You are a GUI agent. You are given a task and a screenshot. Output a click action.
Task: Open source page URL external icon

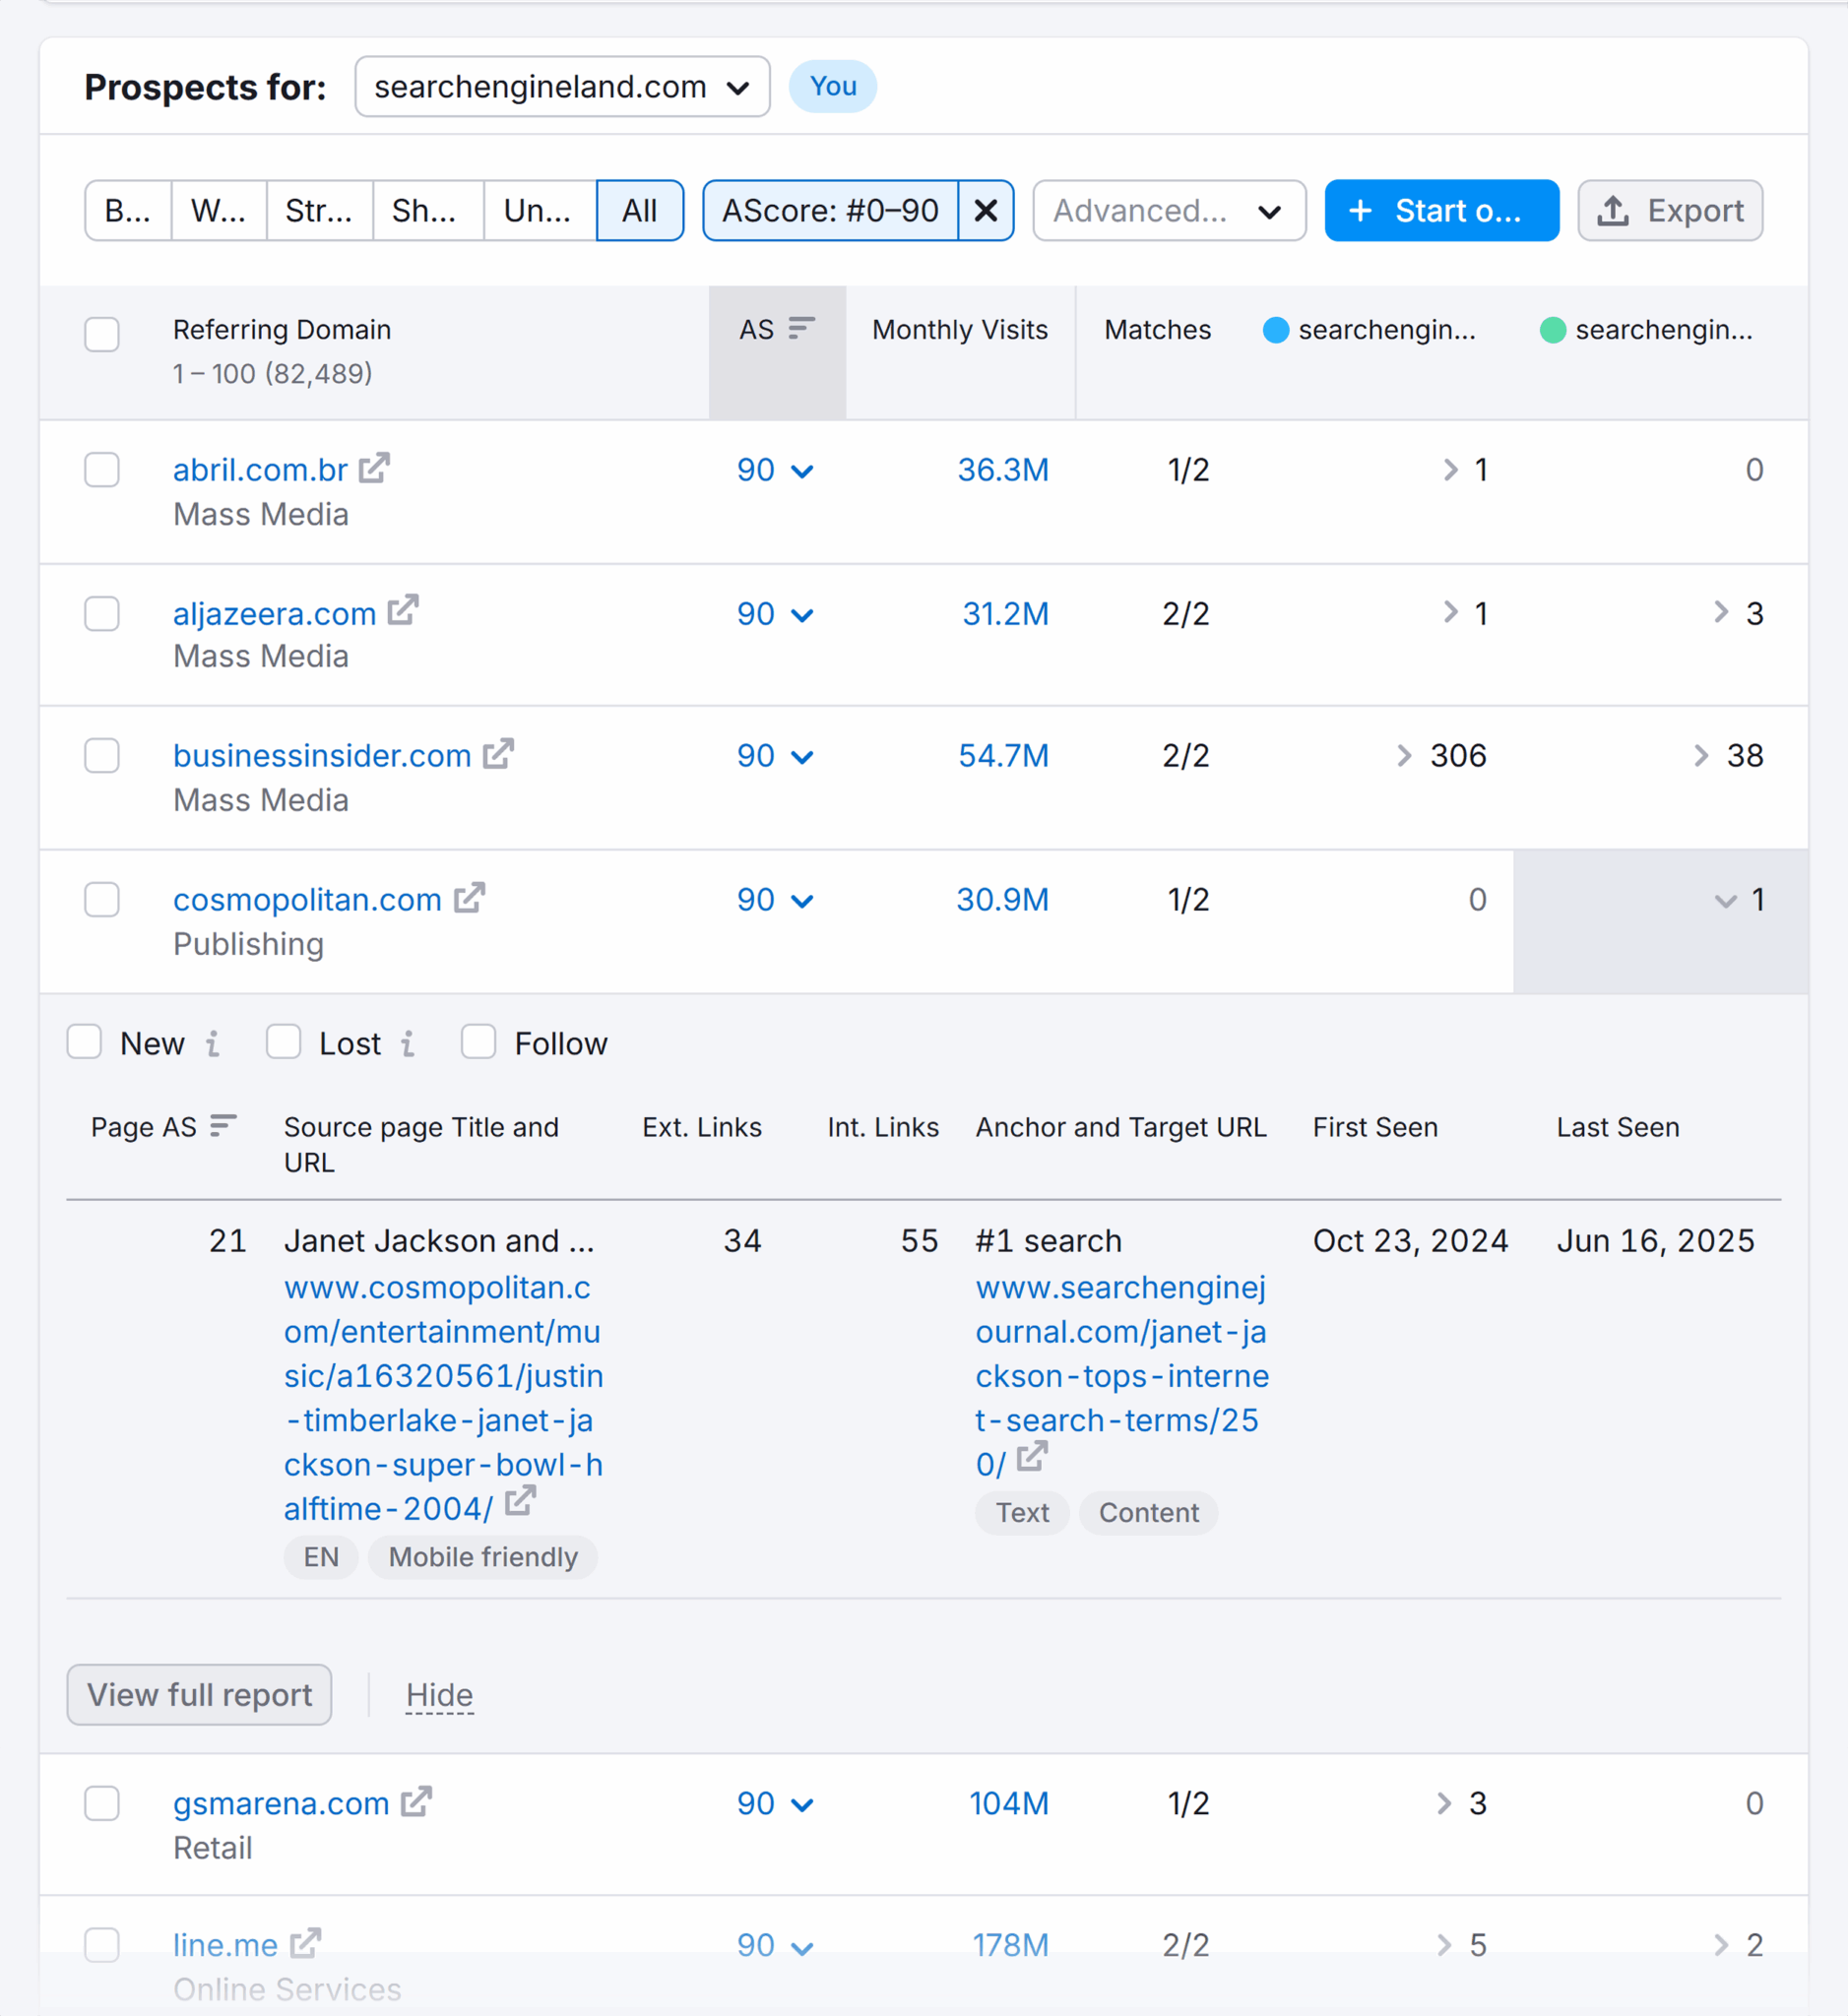tap(520, 1501)
